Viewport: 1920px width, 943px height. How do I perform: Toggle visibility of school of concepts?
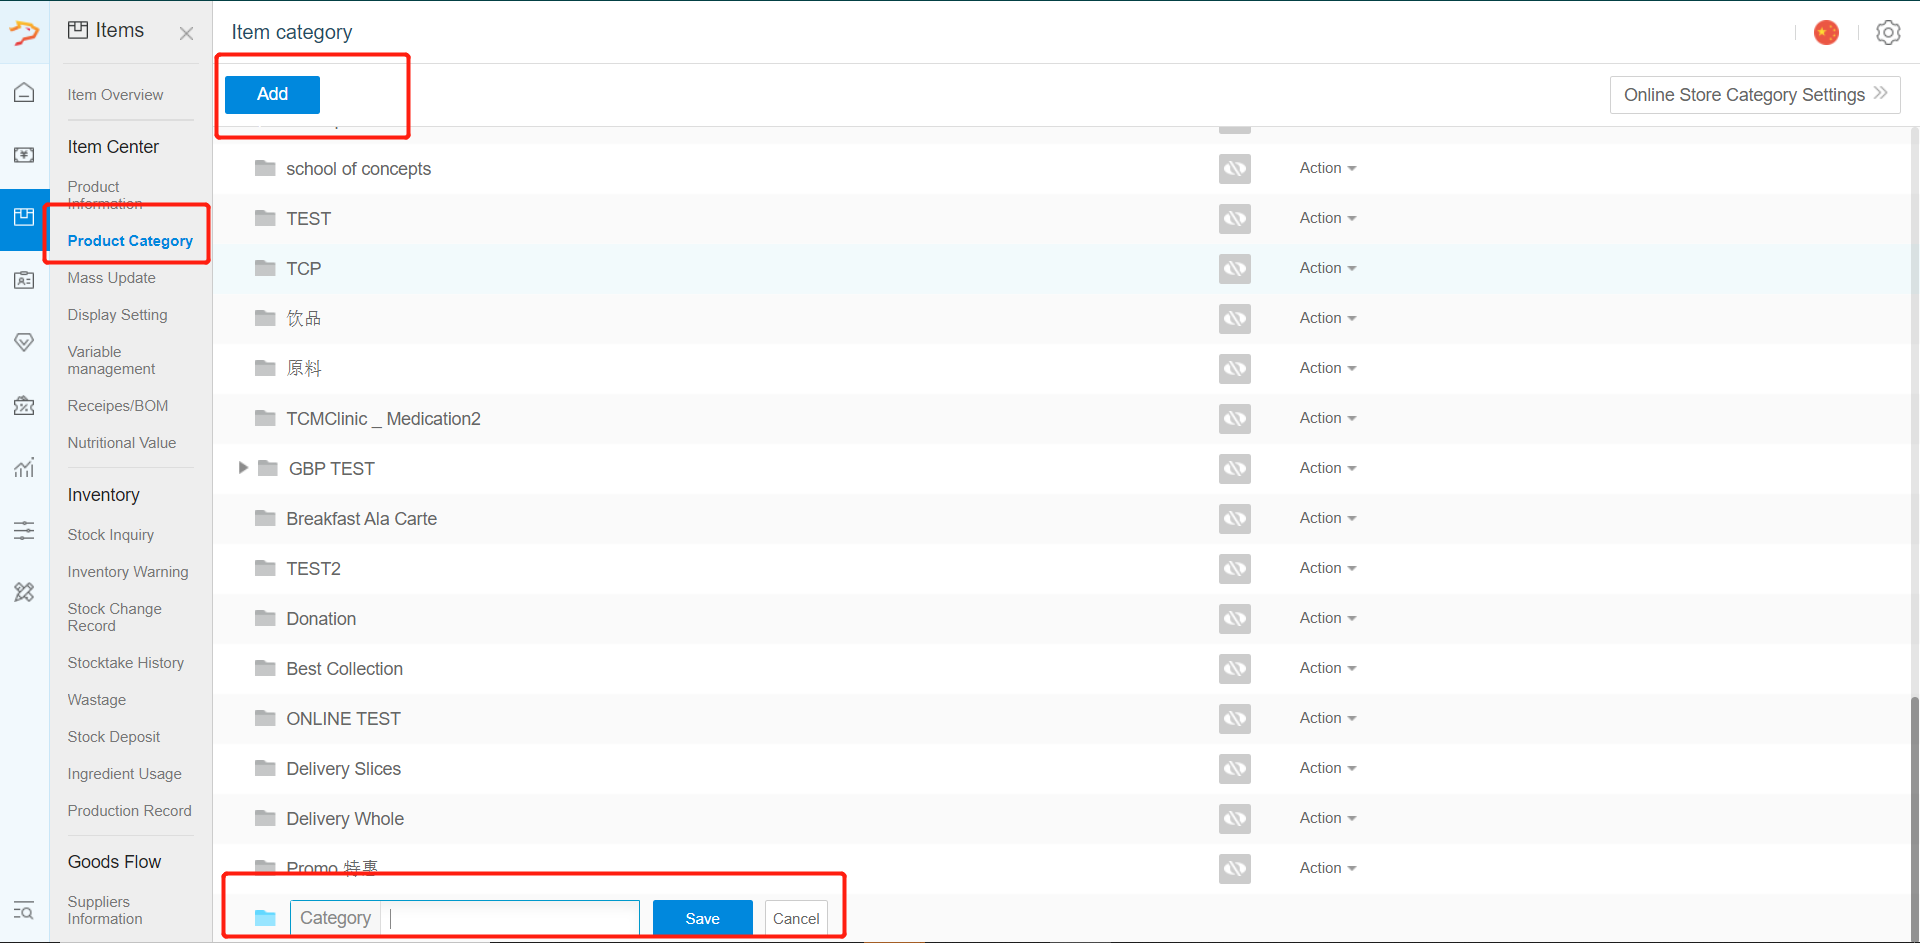(x=1235, y=168)
